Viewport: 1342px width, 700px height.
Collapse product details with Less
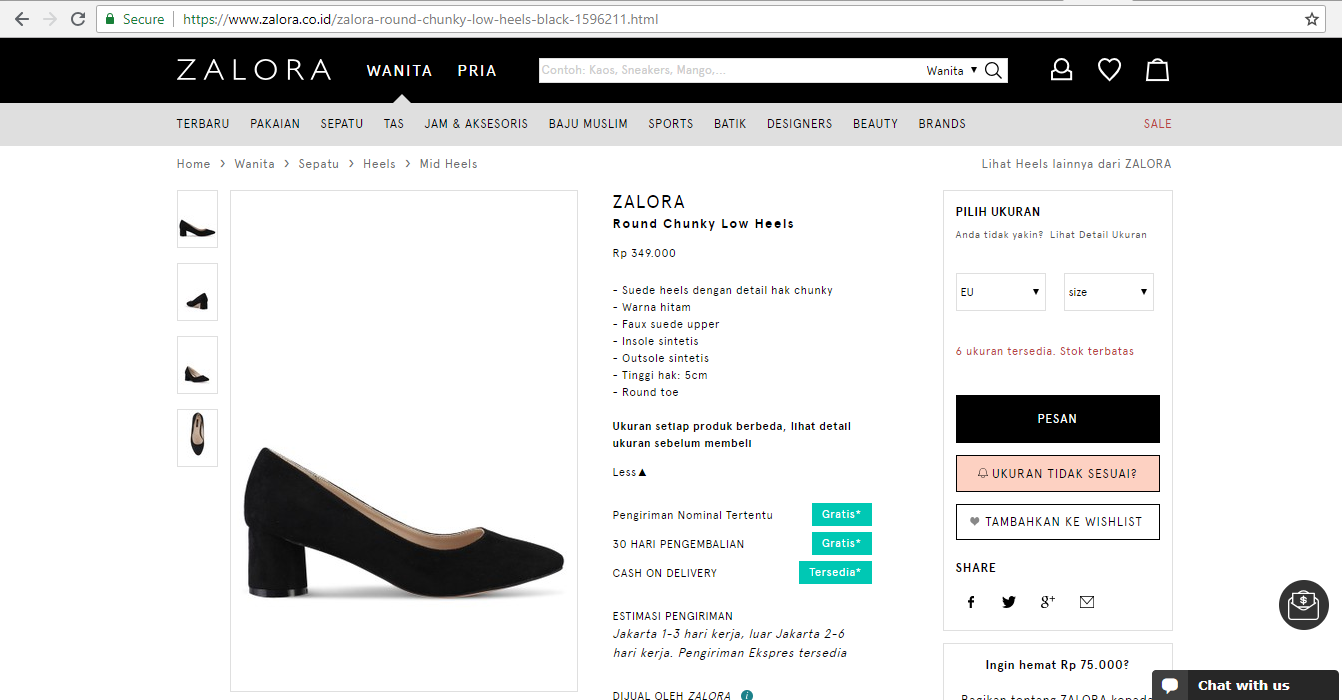pyautogui.click(x=629, y=472)
